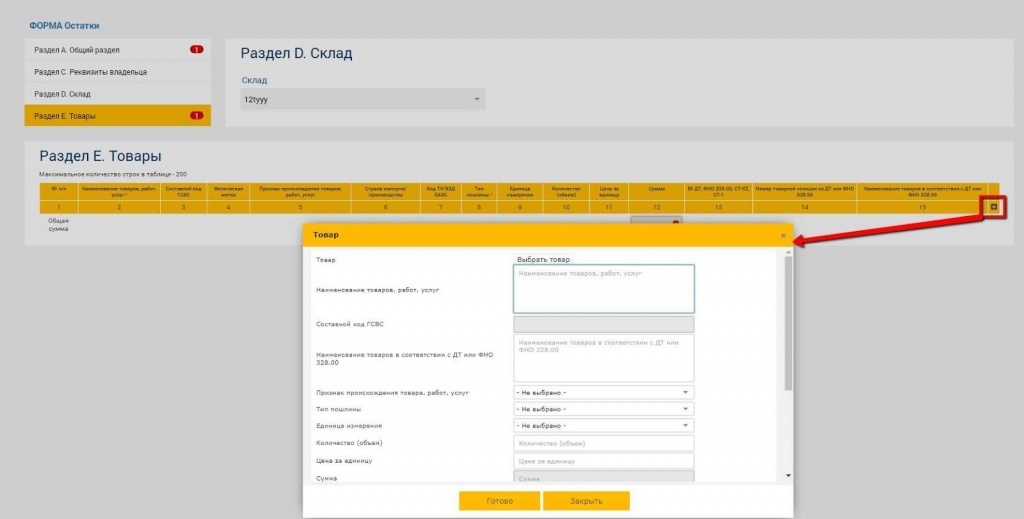Expand the Единица измерения dropdown

click(x=603, y=425)
